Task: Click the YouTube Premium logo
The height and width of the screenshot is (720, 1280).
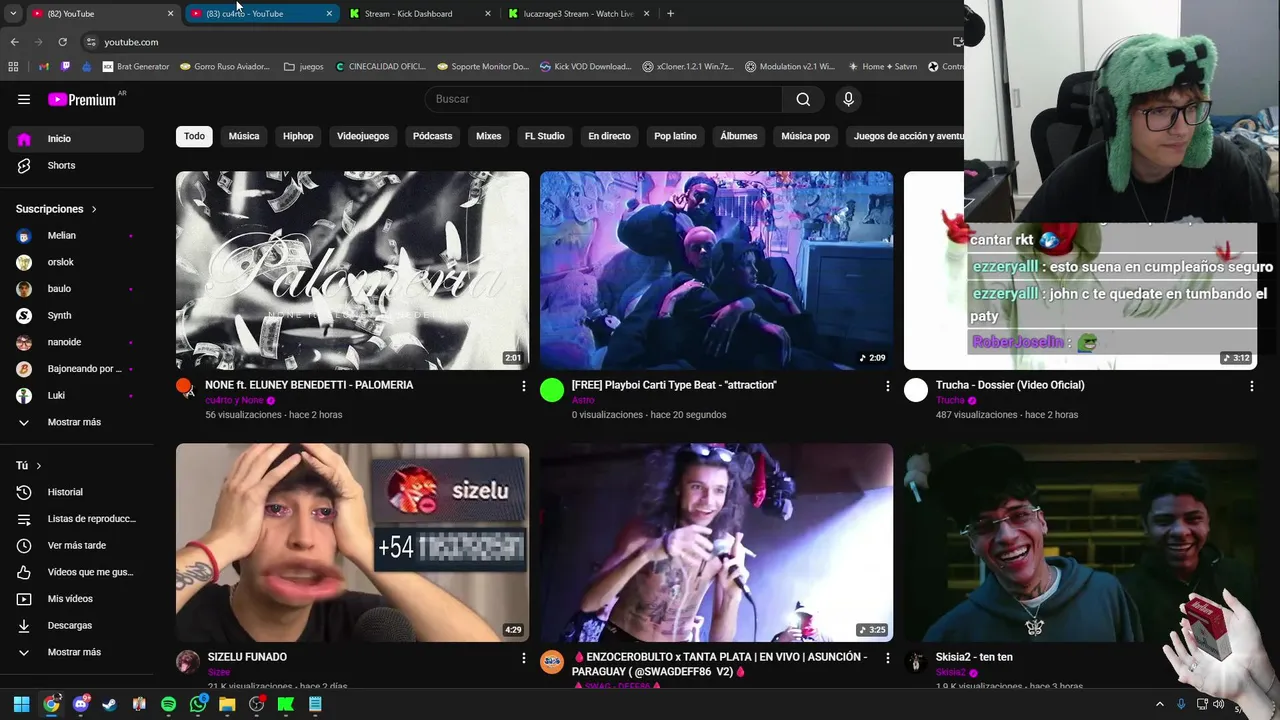Action: [82, 99]
